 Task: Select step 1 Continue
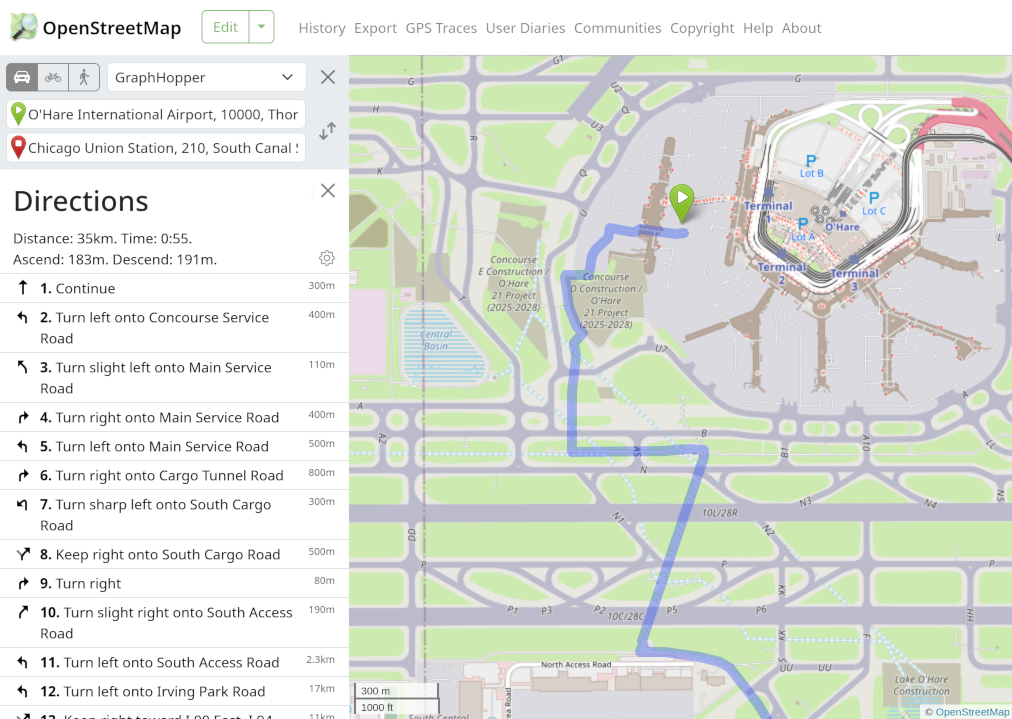click(174, 288)
